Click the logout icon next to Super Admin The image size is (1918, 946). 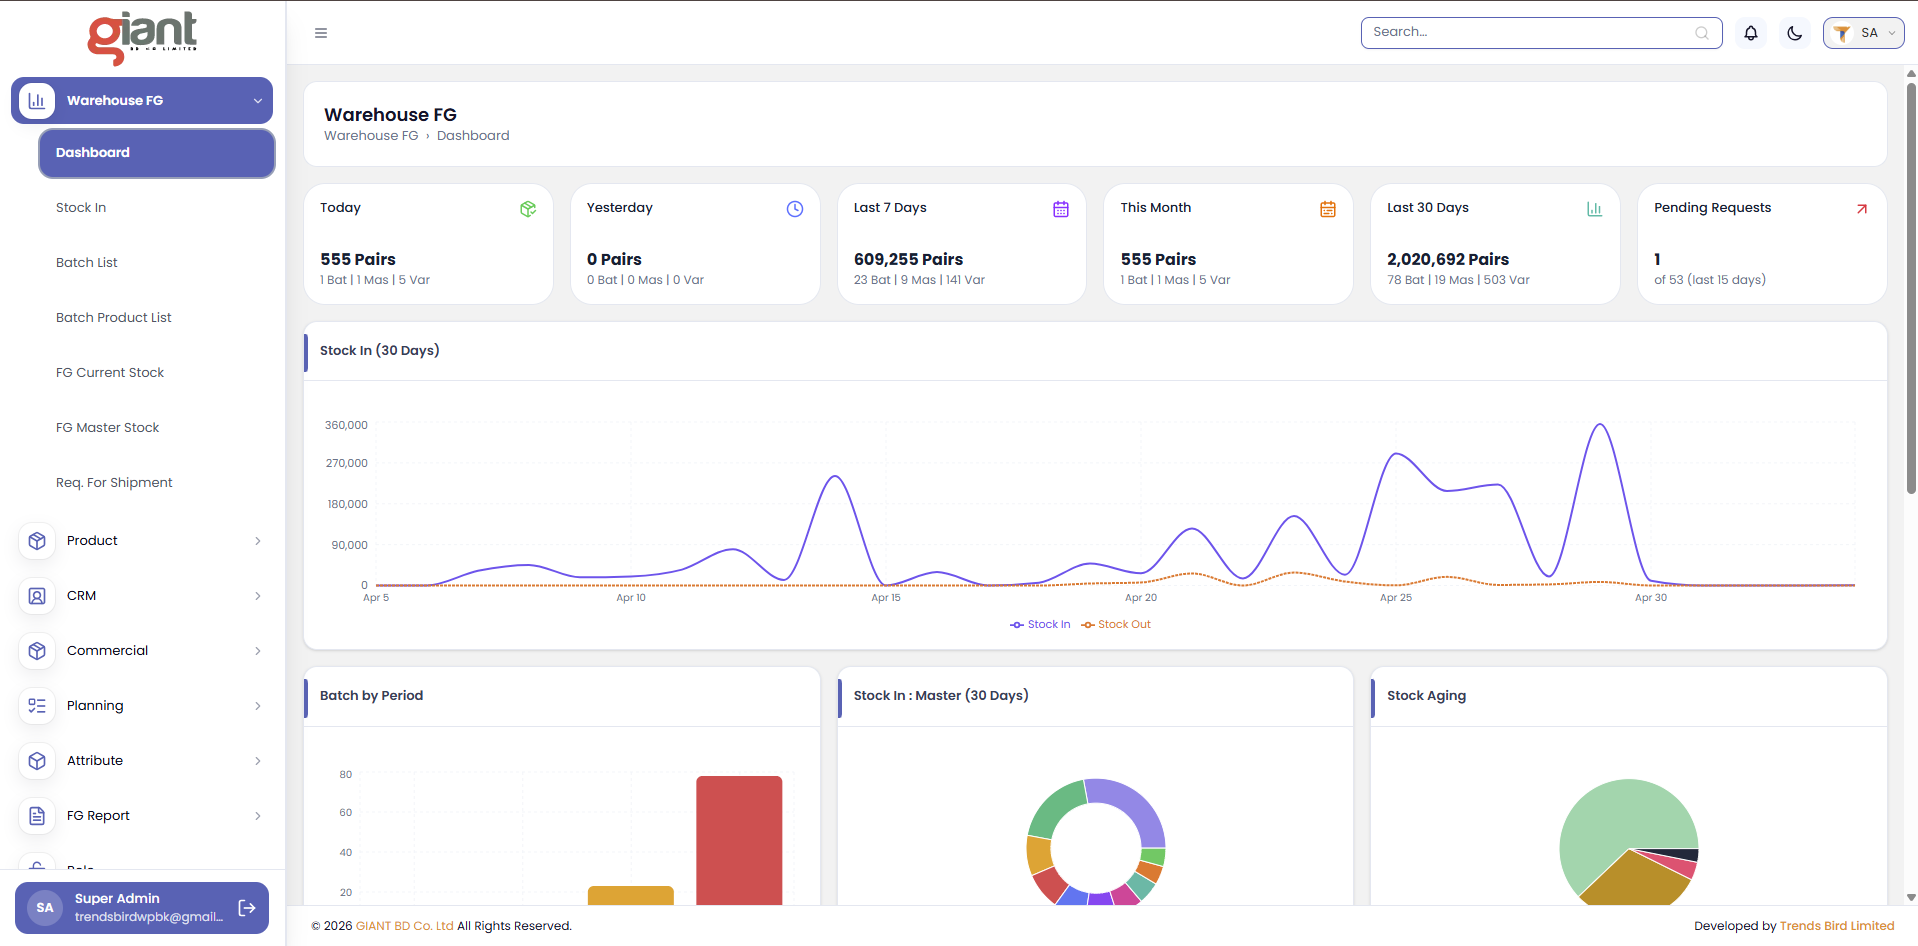(247, 908)
